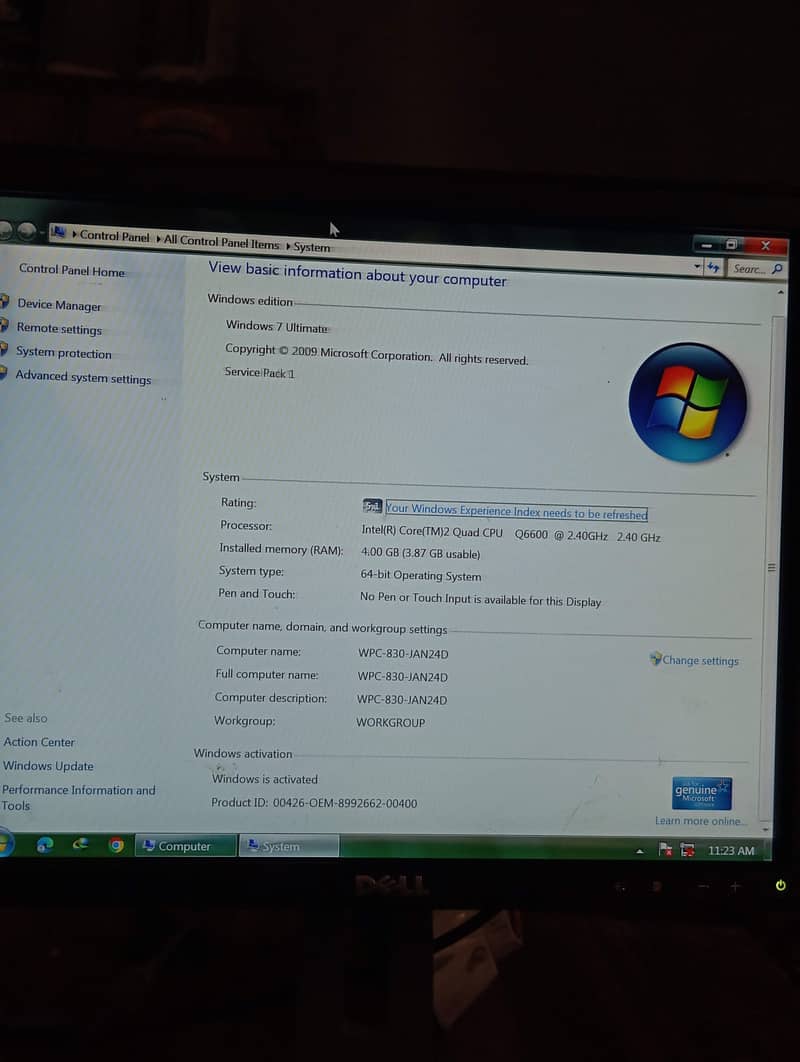Click the scrollbar up arrow
The image size is (800, 1062).
coord(780,292)
